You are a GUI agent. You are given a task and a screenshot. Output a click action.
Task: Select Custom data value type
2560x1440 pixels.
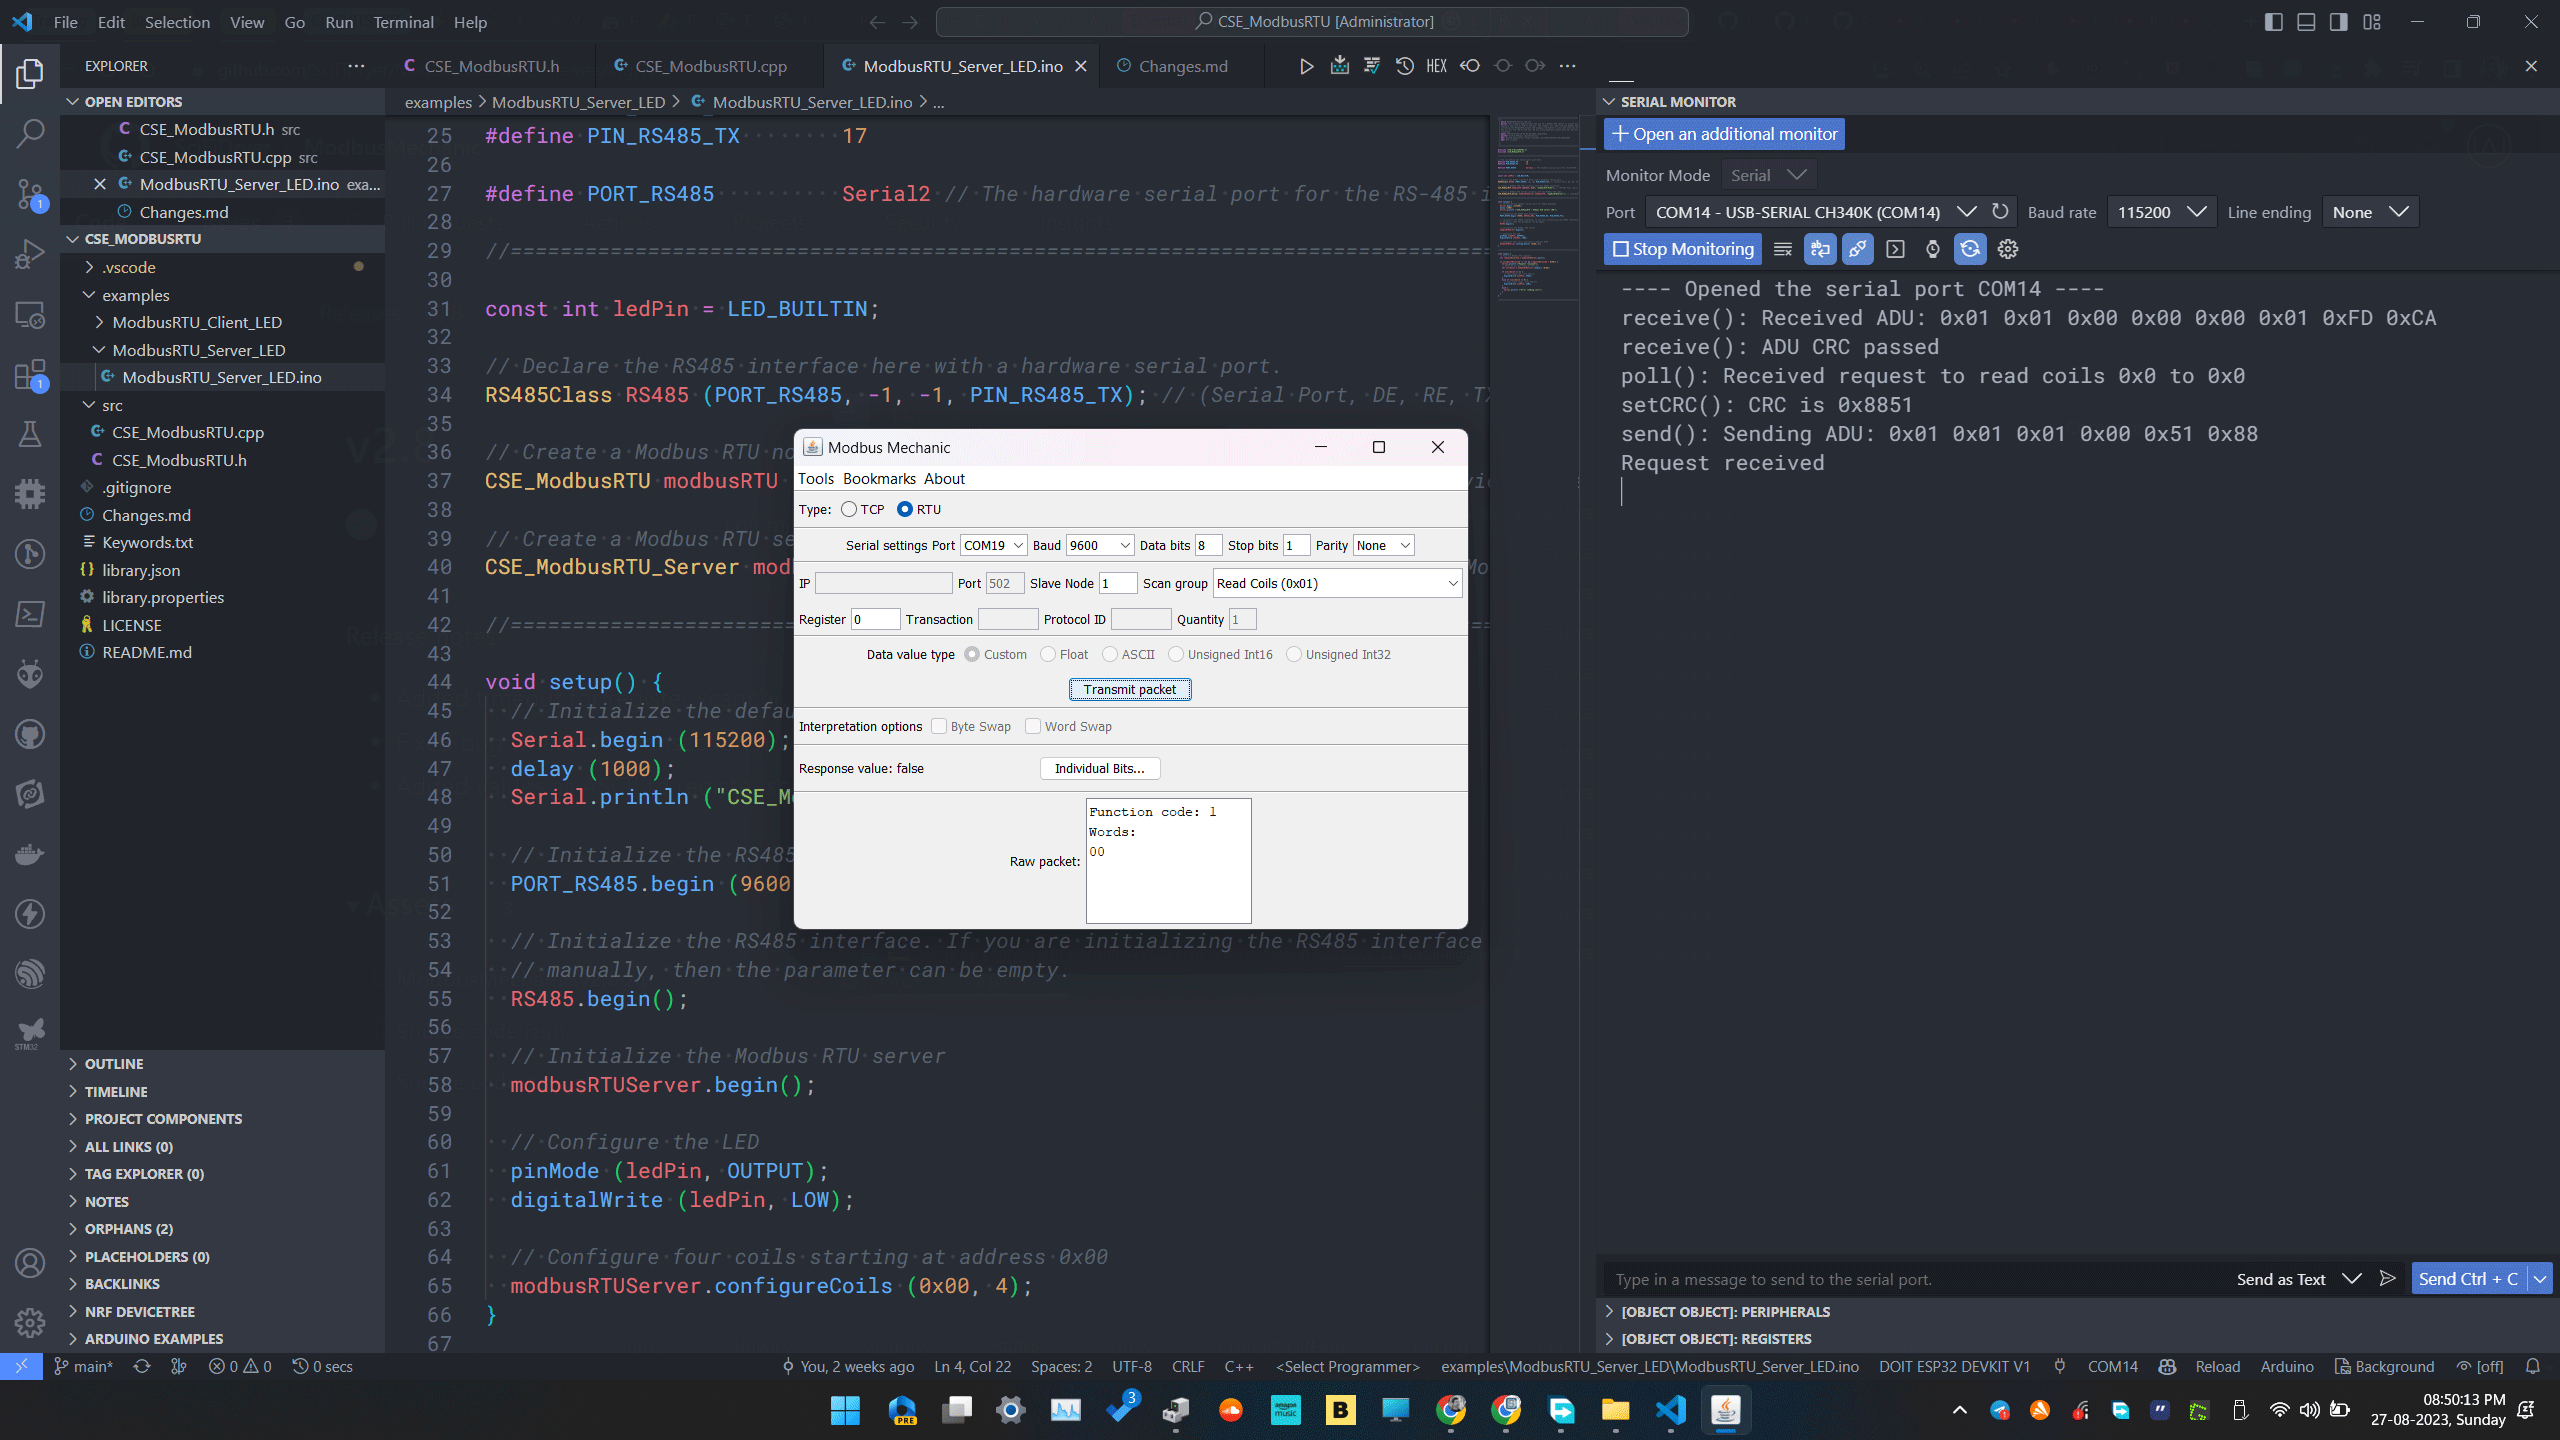tap(972, 654)
